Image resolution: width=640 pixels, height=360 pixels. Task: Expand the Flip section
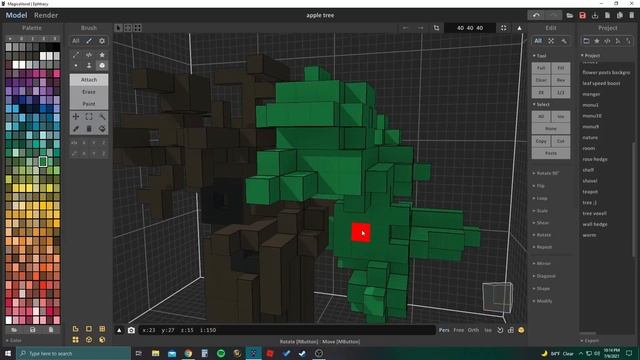click(x=539, y=186)
